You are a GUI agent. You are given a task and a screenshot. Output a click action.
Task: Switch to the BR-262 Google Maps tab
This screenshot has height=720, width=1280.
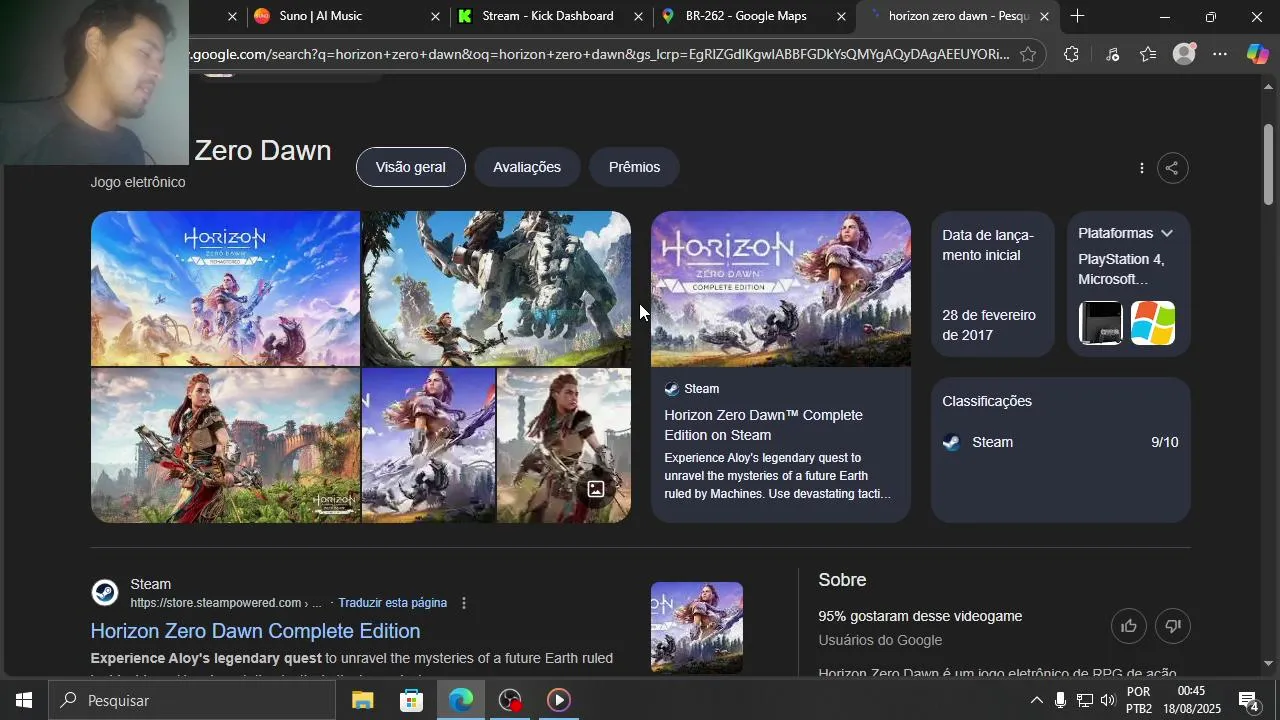746,16
